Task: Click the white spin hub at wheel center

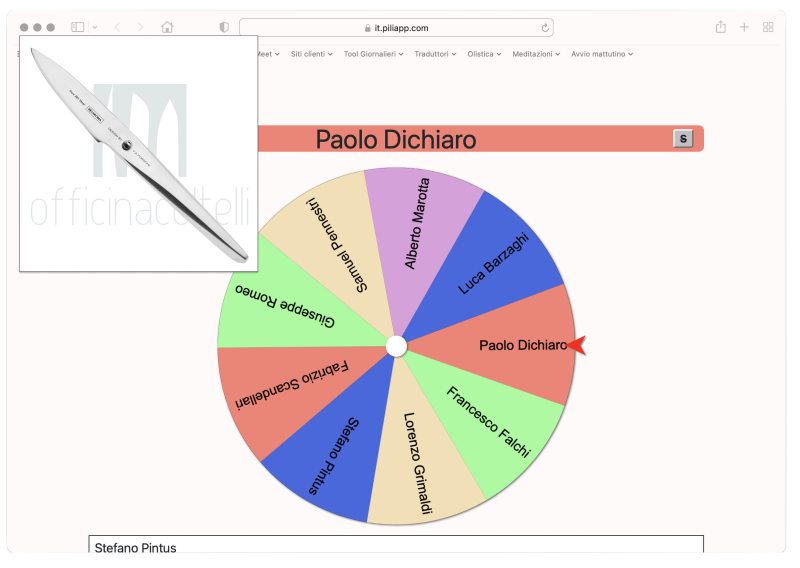Action: point(396,346)
